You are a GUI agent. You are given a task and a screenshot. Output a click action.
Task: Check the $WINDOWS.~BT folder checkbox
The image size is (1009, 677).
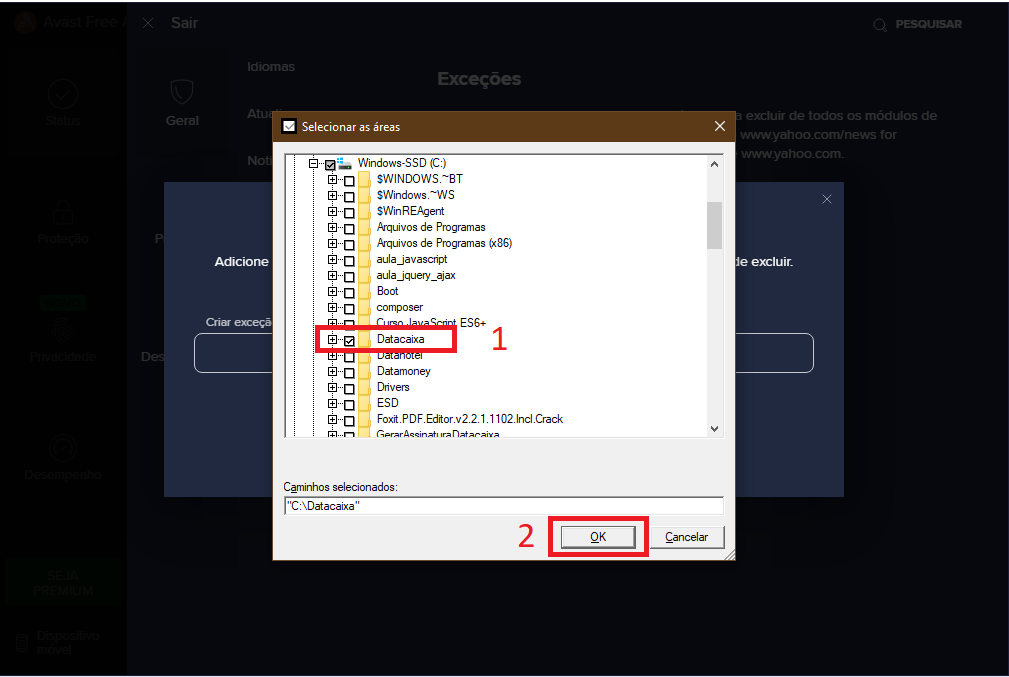tap(349, 181)
